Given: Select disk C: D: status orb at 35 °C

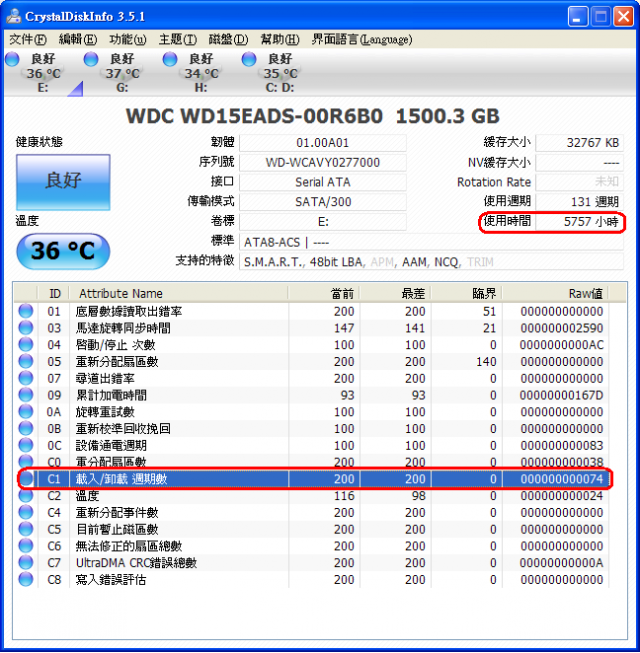Looking at the screenshot, I should tap(249, 59).
